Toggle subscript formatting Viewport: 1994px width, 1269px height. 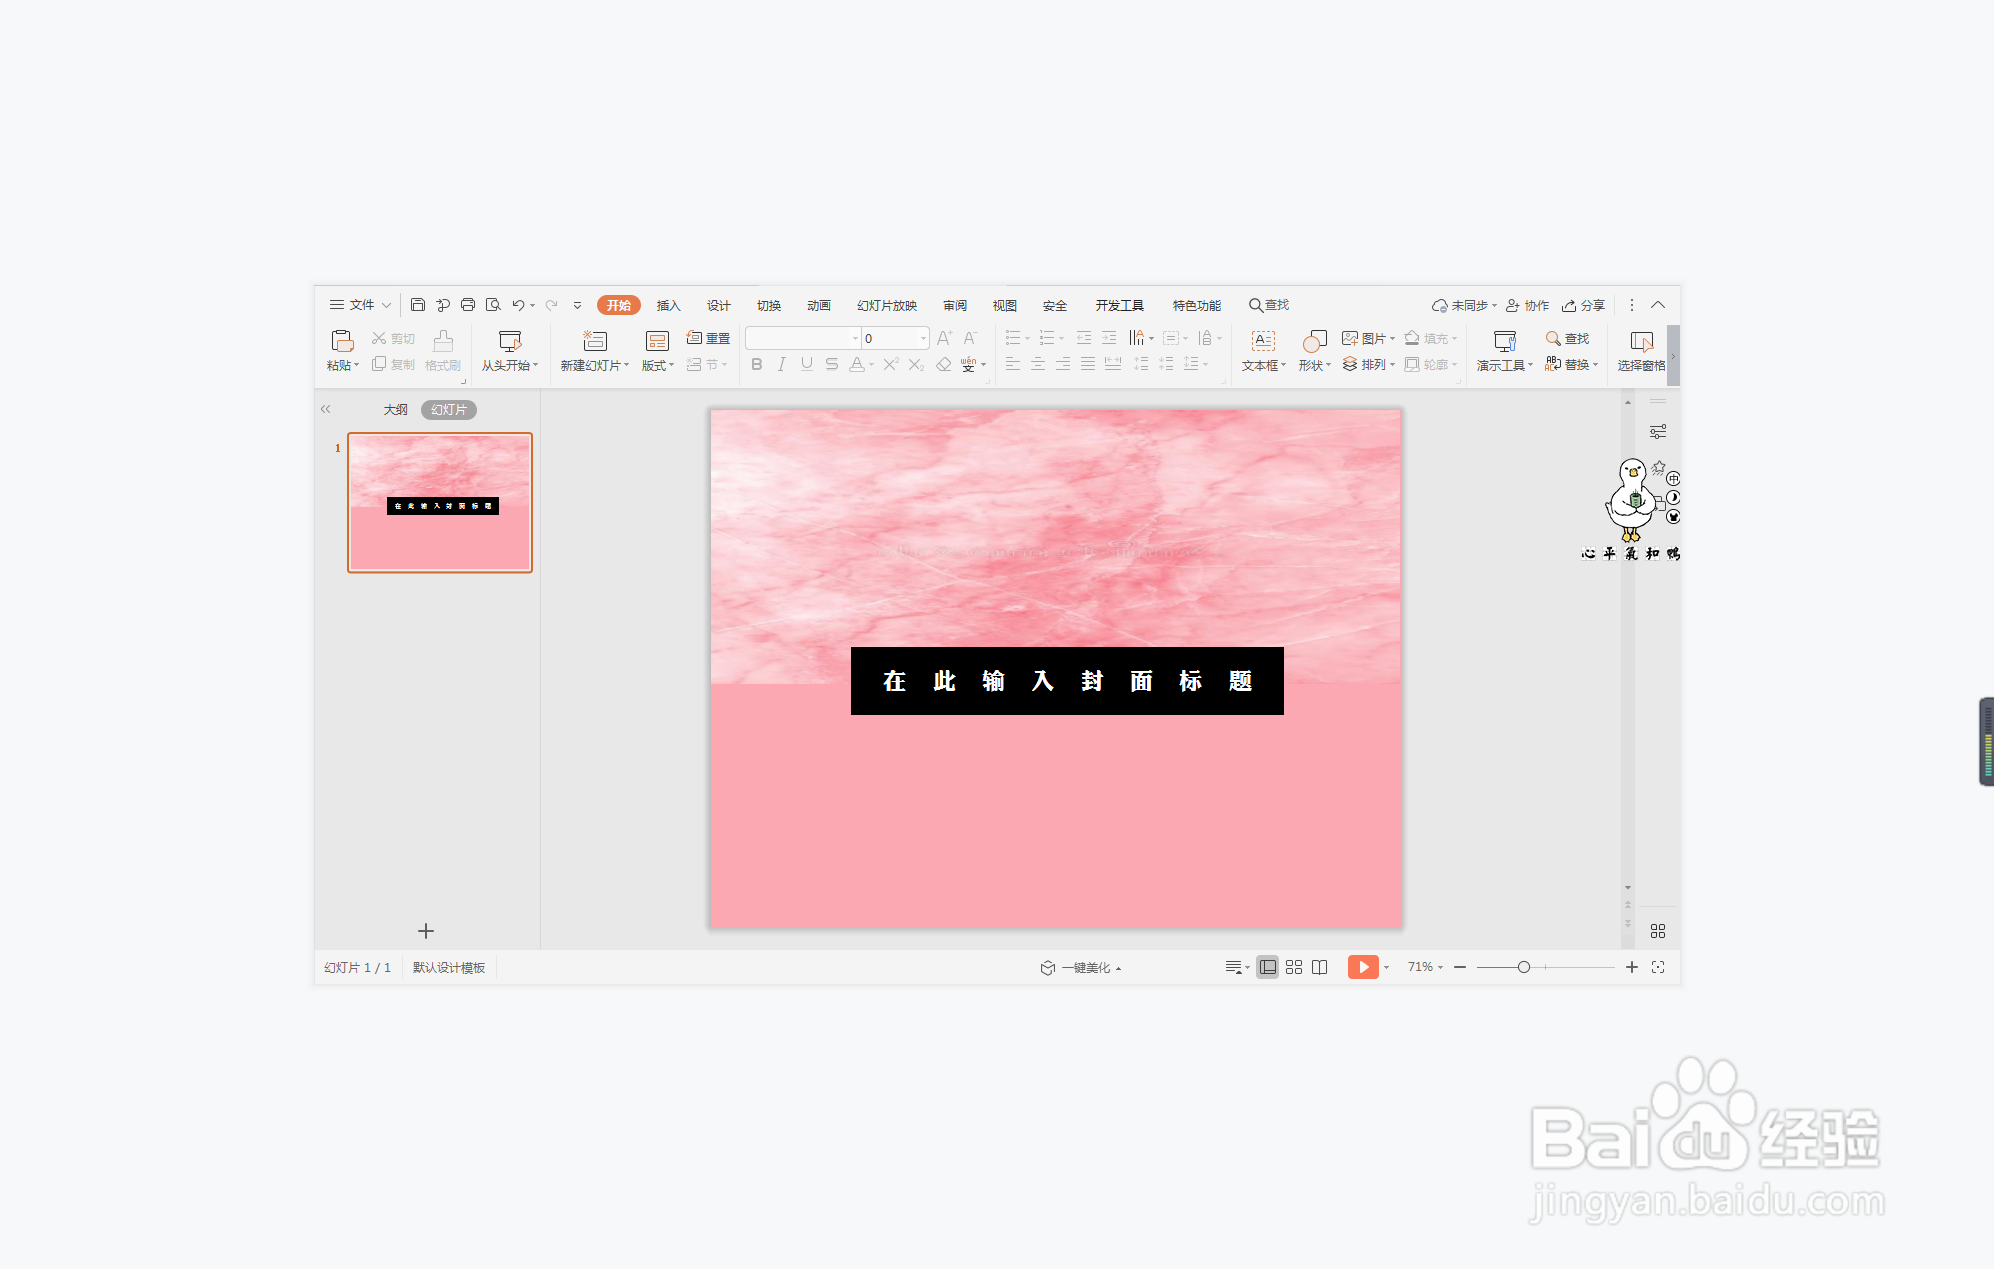click(x=916, y=365)
